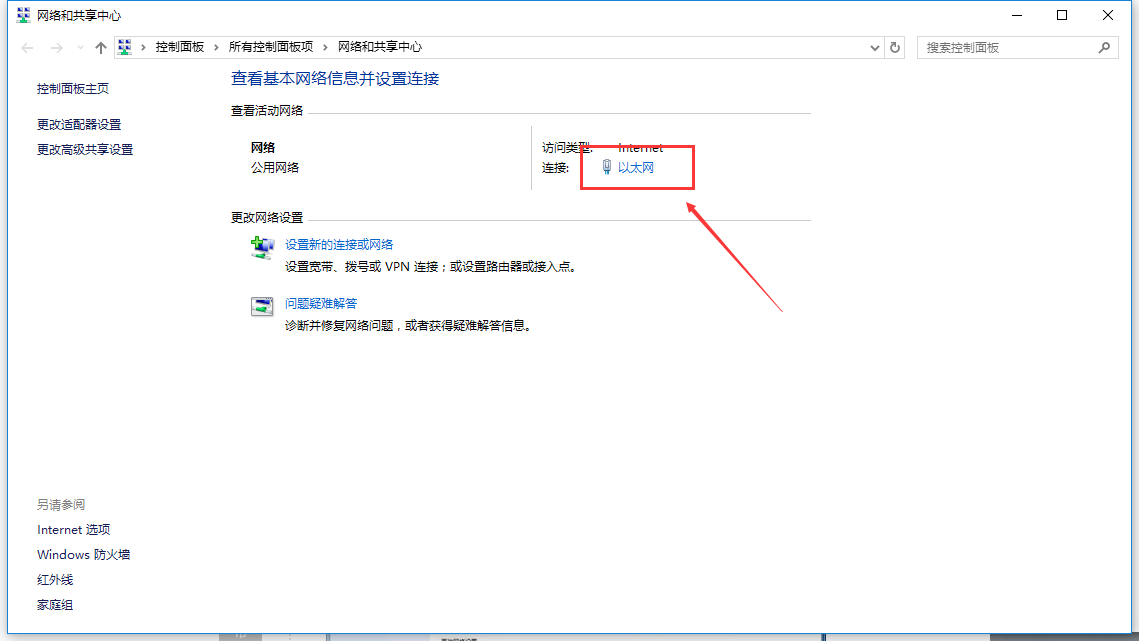The width and height of the screenshot is (1139, 641).
Task: Click the 问题疑难解答 troubleshooting icon
Action: (x=261, y=307)
